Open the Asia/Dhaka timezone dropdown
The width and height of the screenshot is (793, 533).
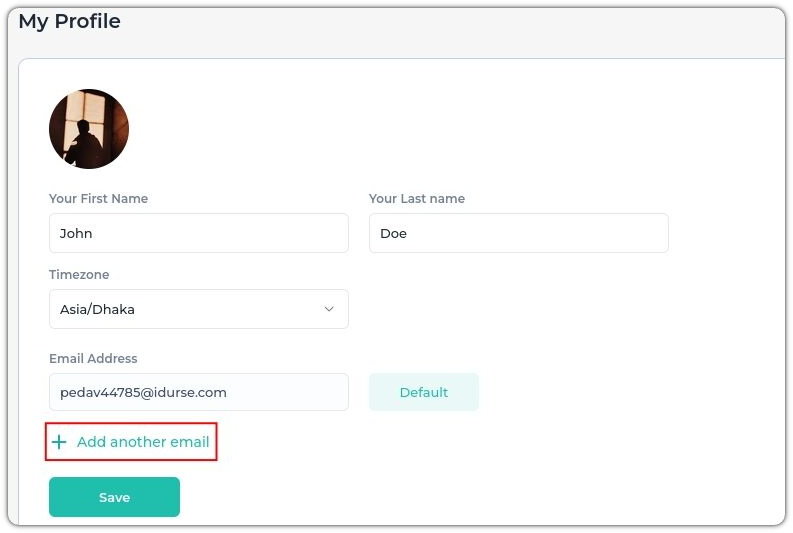(199, 309)
